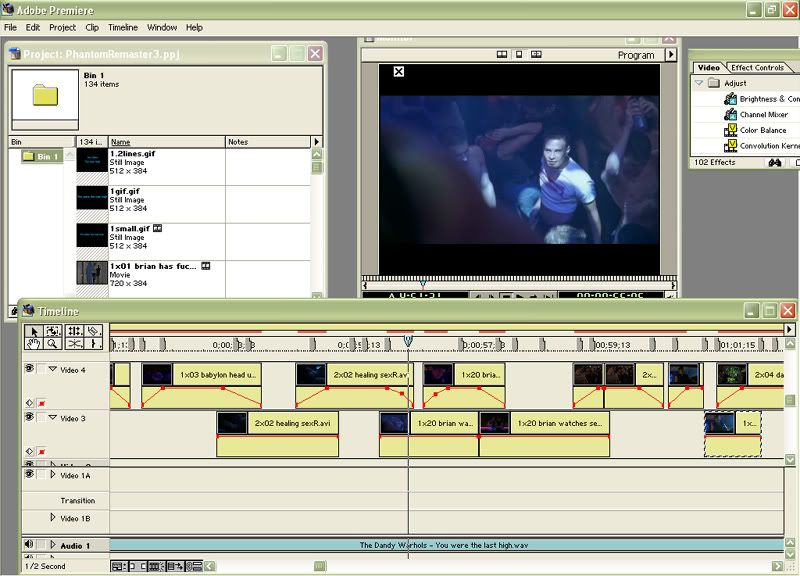Move the timeline playhead marker

(408, 340)
